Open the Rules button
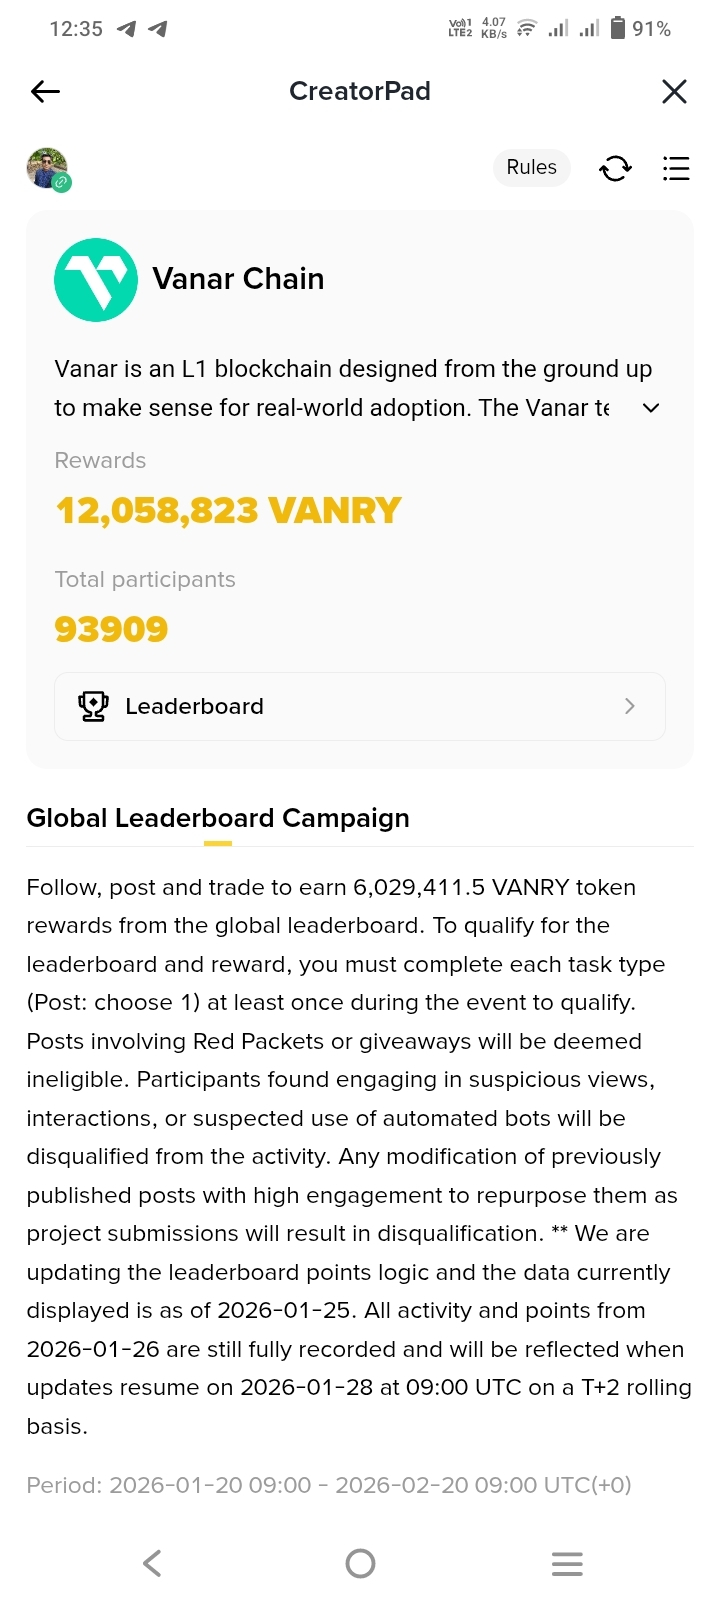720x1600 pixels. (531, 168)
